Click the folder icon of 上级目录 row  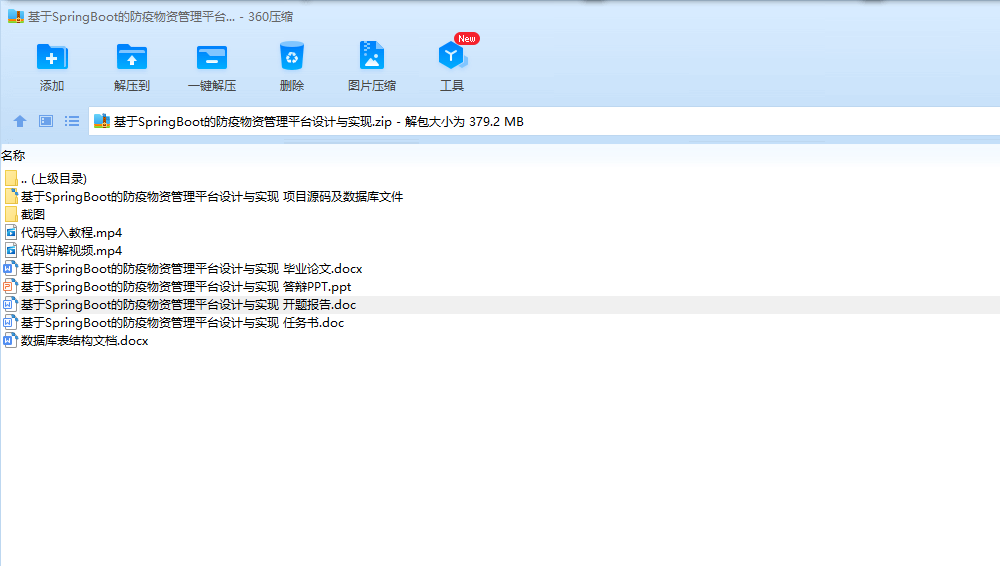(11, 179)
